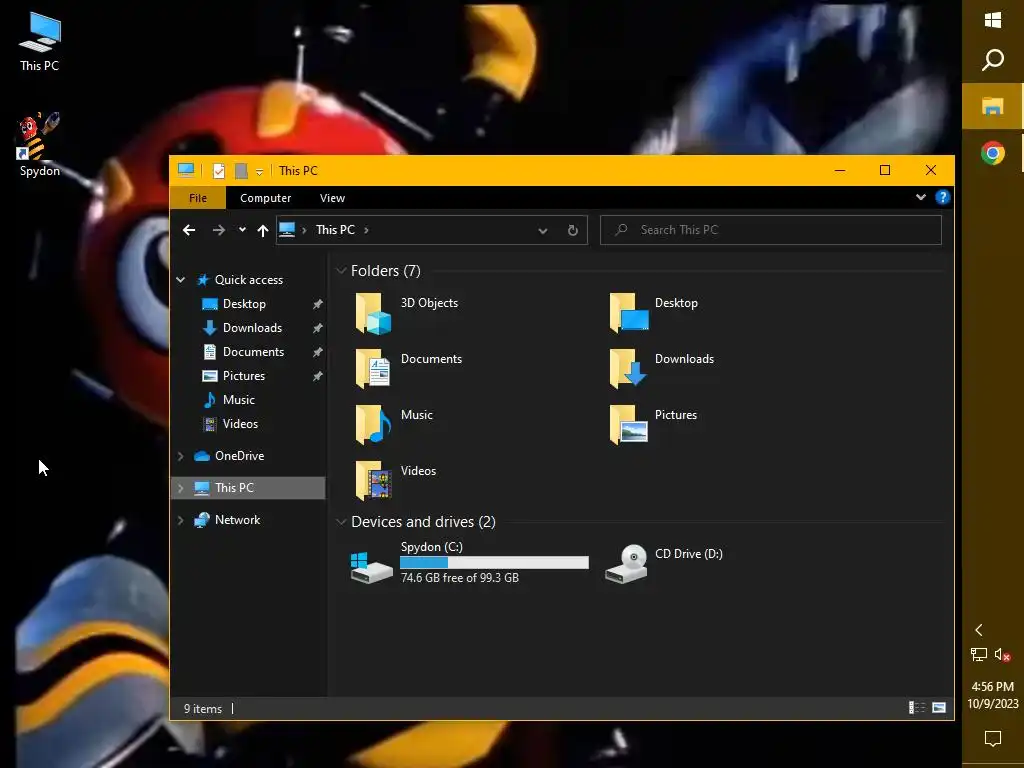Image resolution: width=1024 pixels, height=768 pixels.
Task: Select Network in navigation pane
Action: click(x=237, y=520)
